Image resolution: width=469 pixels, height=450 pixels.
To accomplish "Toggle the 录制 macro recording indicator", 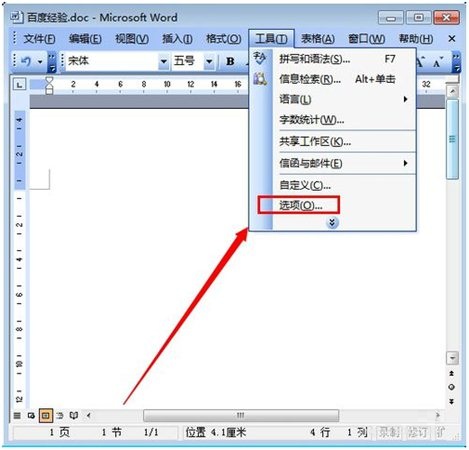I will click(x=389, y=432).
